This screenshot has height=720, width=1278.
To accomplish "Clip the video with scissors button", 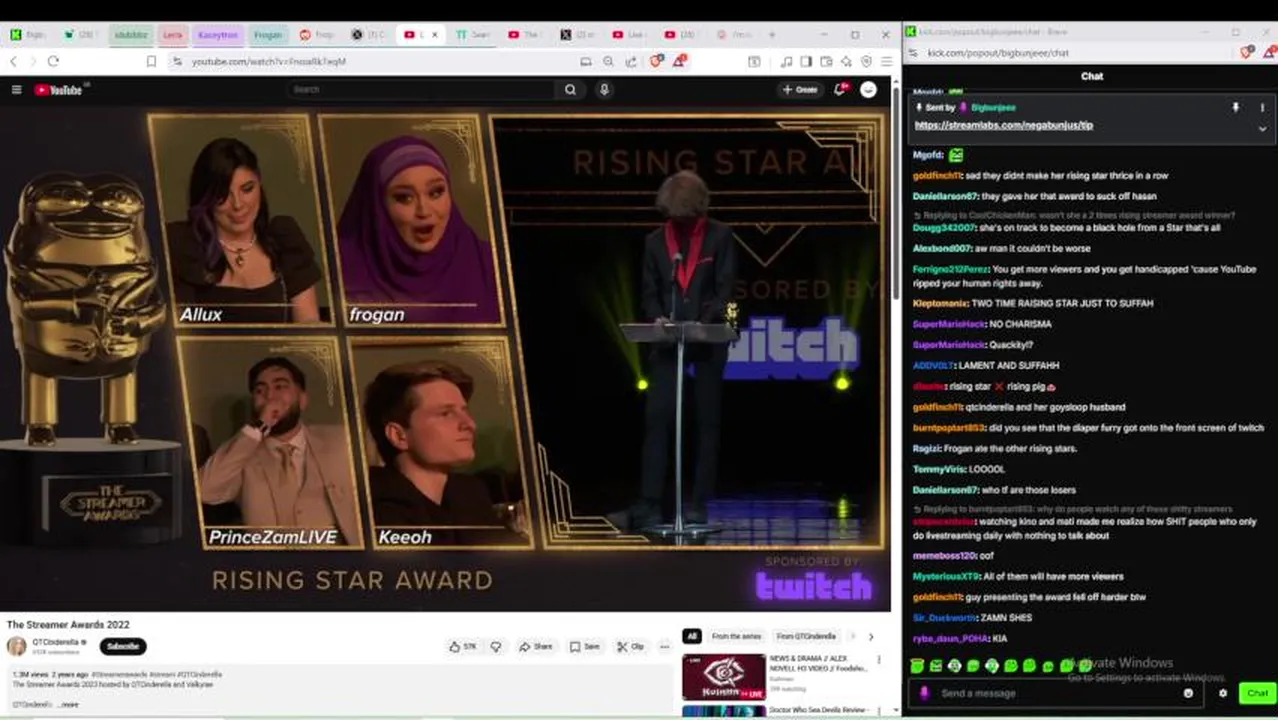I will tap(630, 647).
